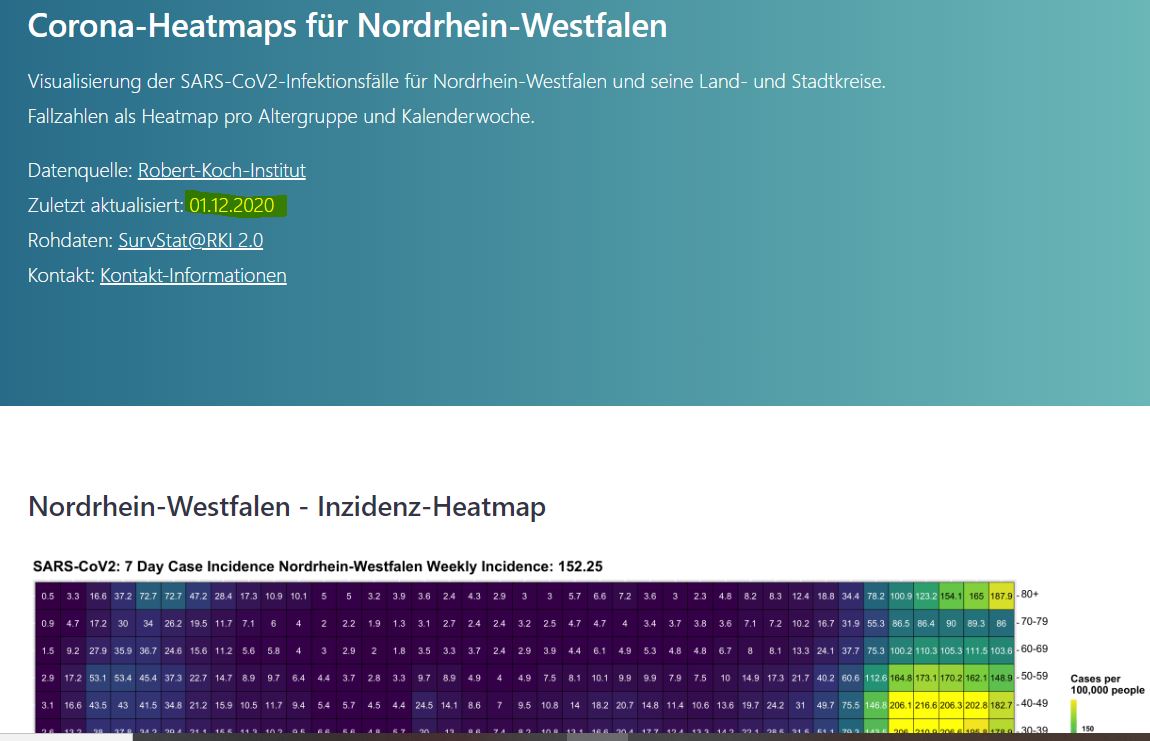Click the heatmap cell showing 187.9

(1001, 596)
